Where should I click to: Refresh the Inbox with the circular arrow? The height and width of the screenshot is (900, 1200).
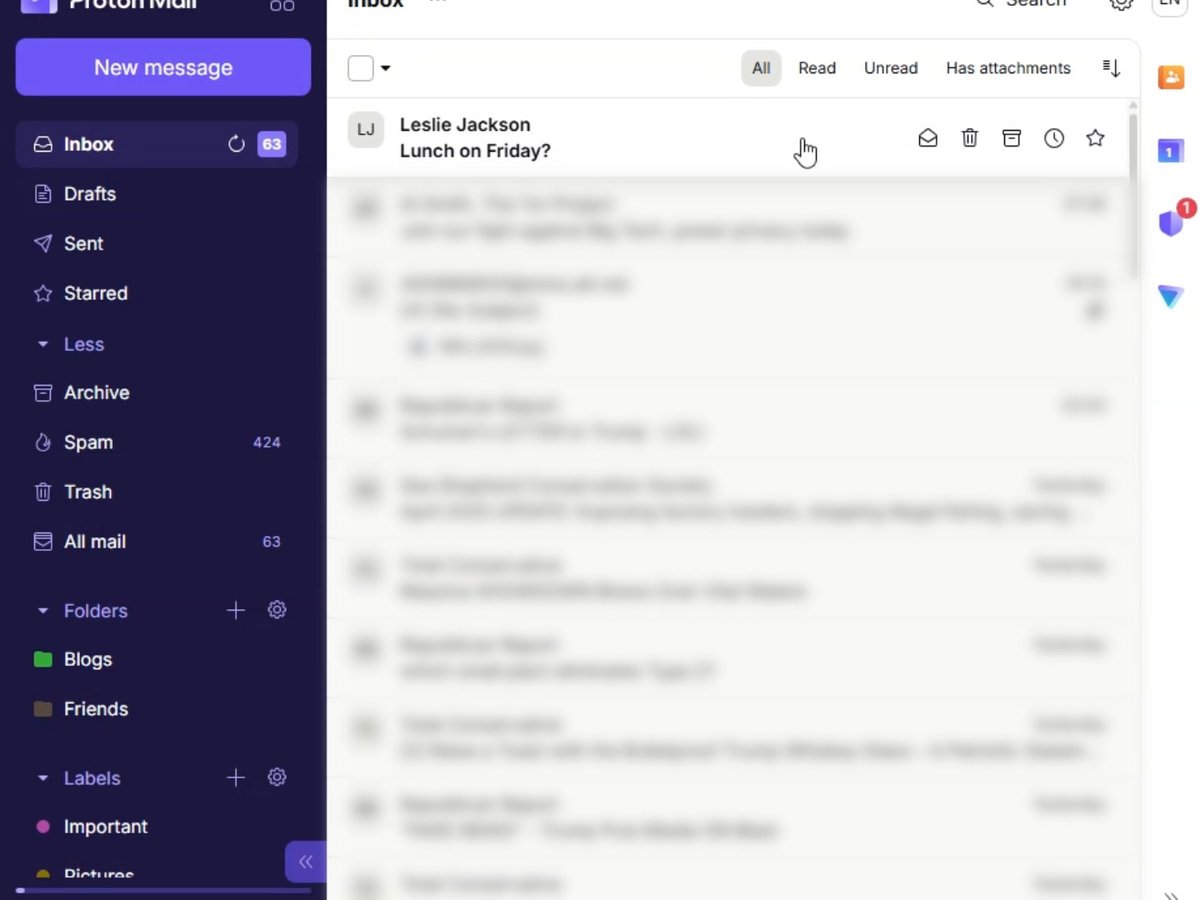(236, 144)
